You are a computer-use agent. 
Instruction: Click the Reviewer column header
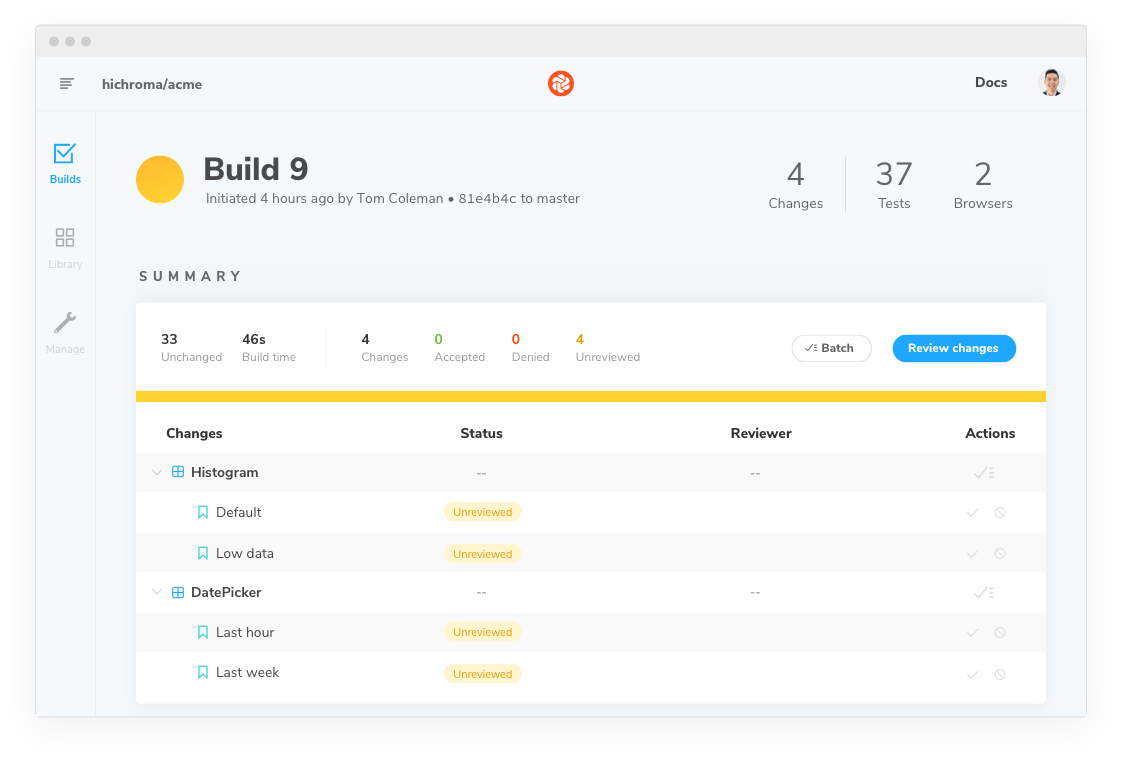pos(761,434)
